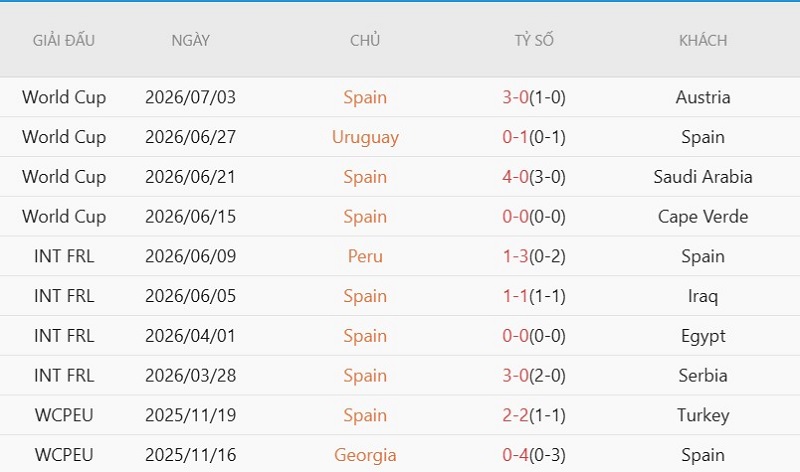Select the Austria away team
Viewport: 800px width, 472px height.
pyautogui.click(x=703, y=97)
